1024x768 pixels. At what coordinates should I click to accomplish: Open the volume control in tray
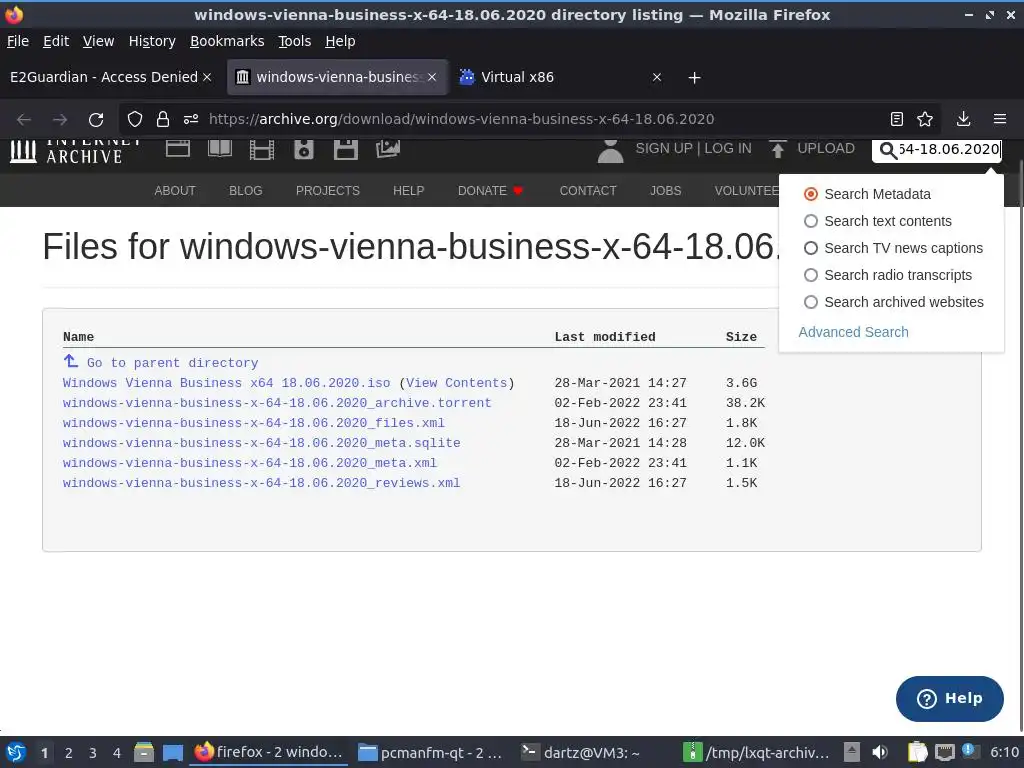tap(880, 752)
